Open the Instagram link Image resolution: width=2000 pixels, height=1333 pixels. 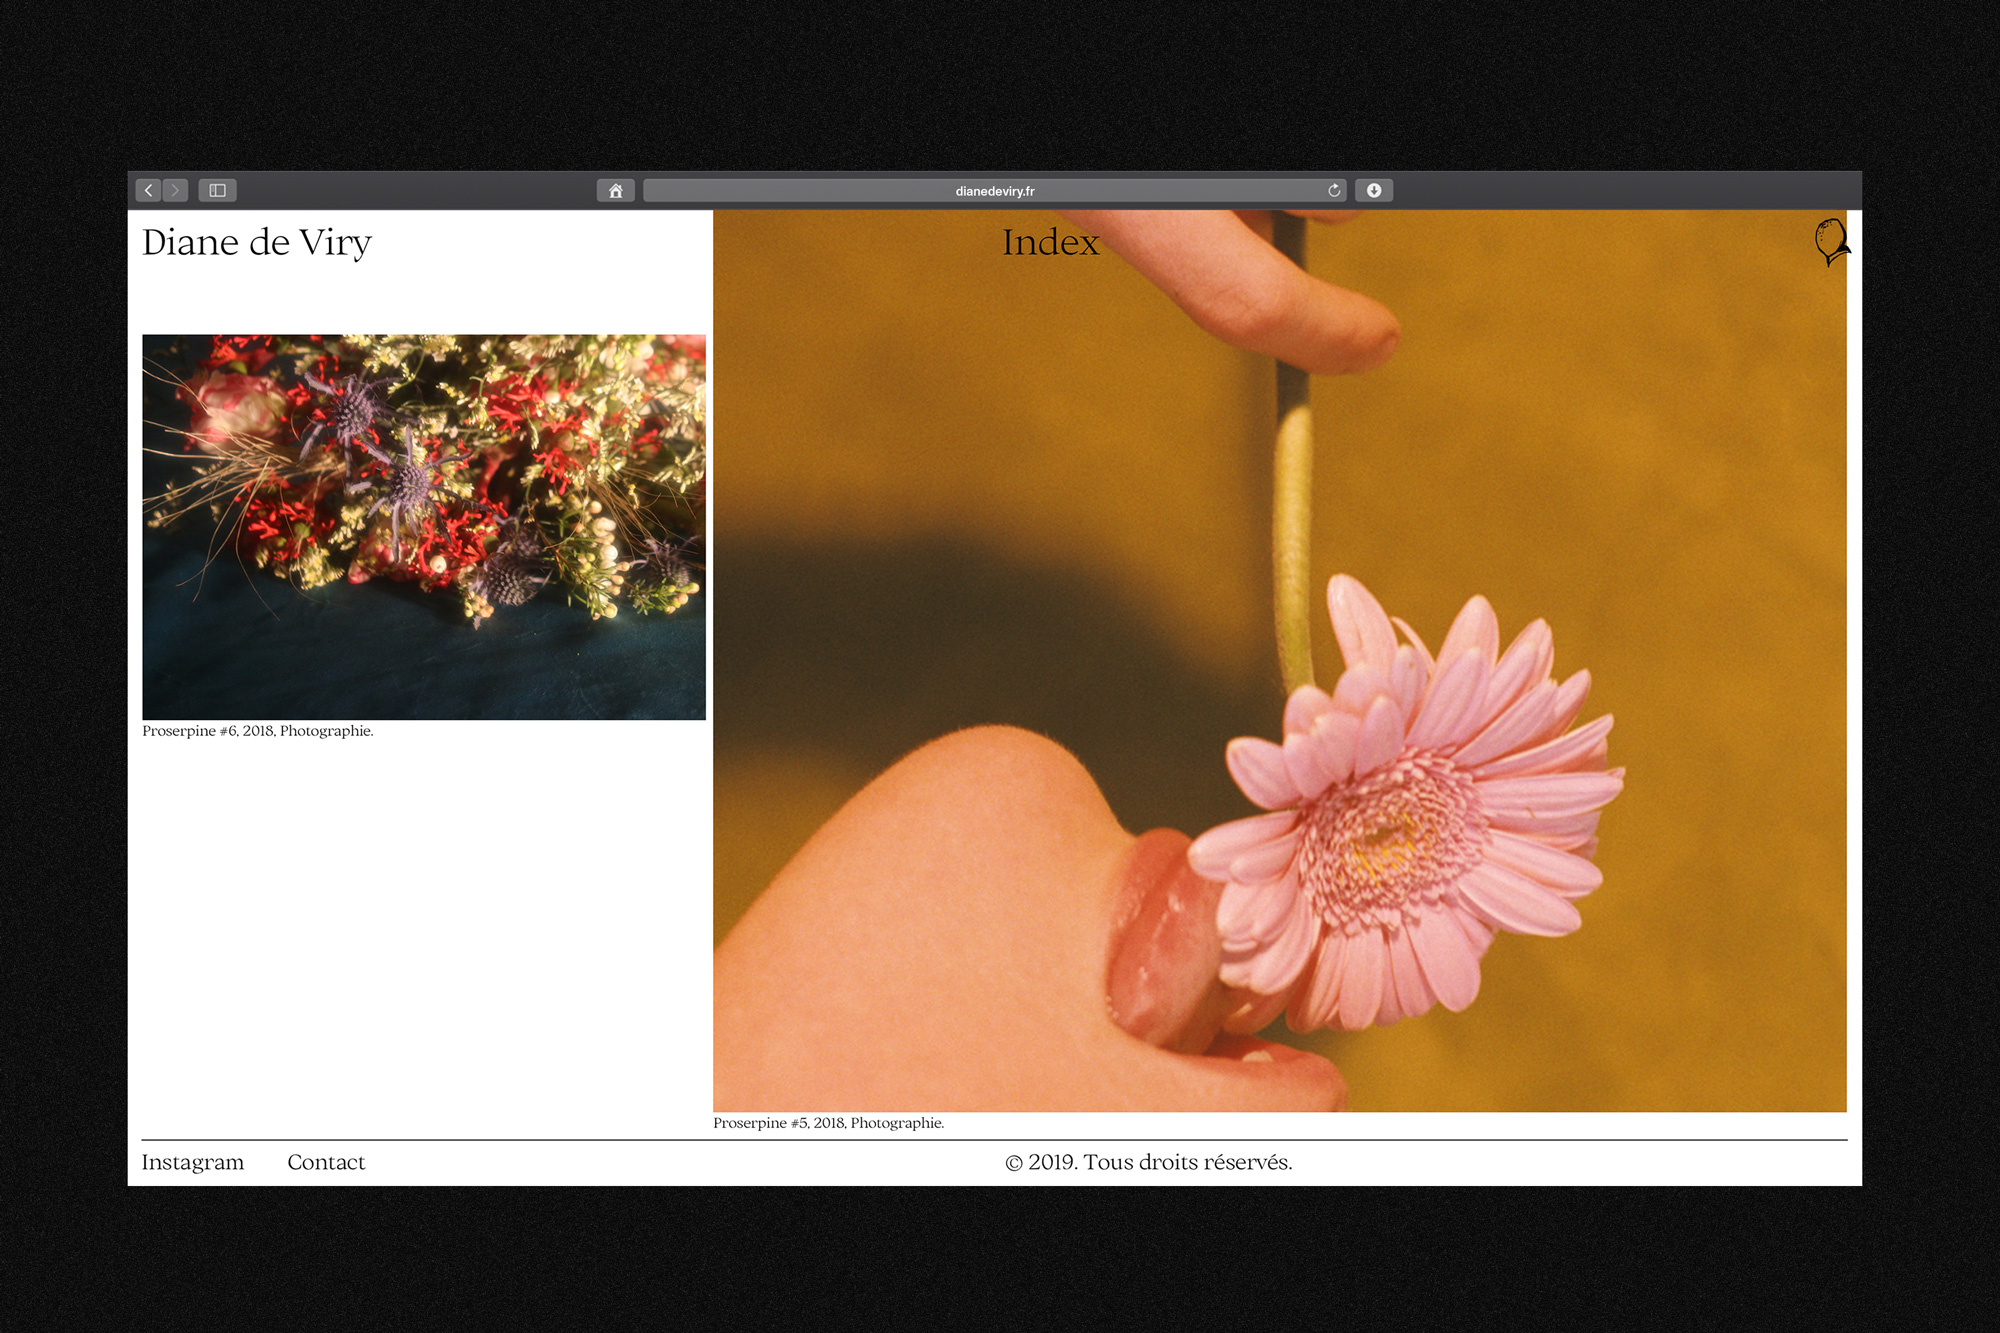[x=193, y=1162]
